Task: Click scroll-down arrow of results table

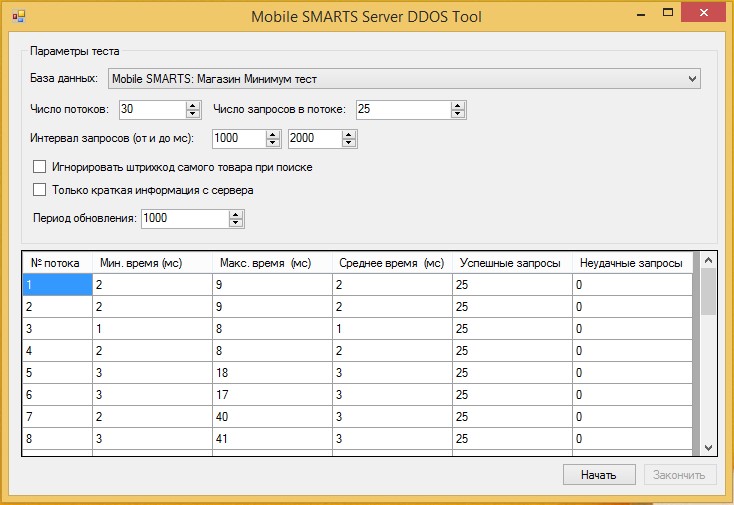Action: coord(708,448)
